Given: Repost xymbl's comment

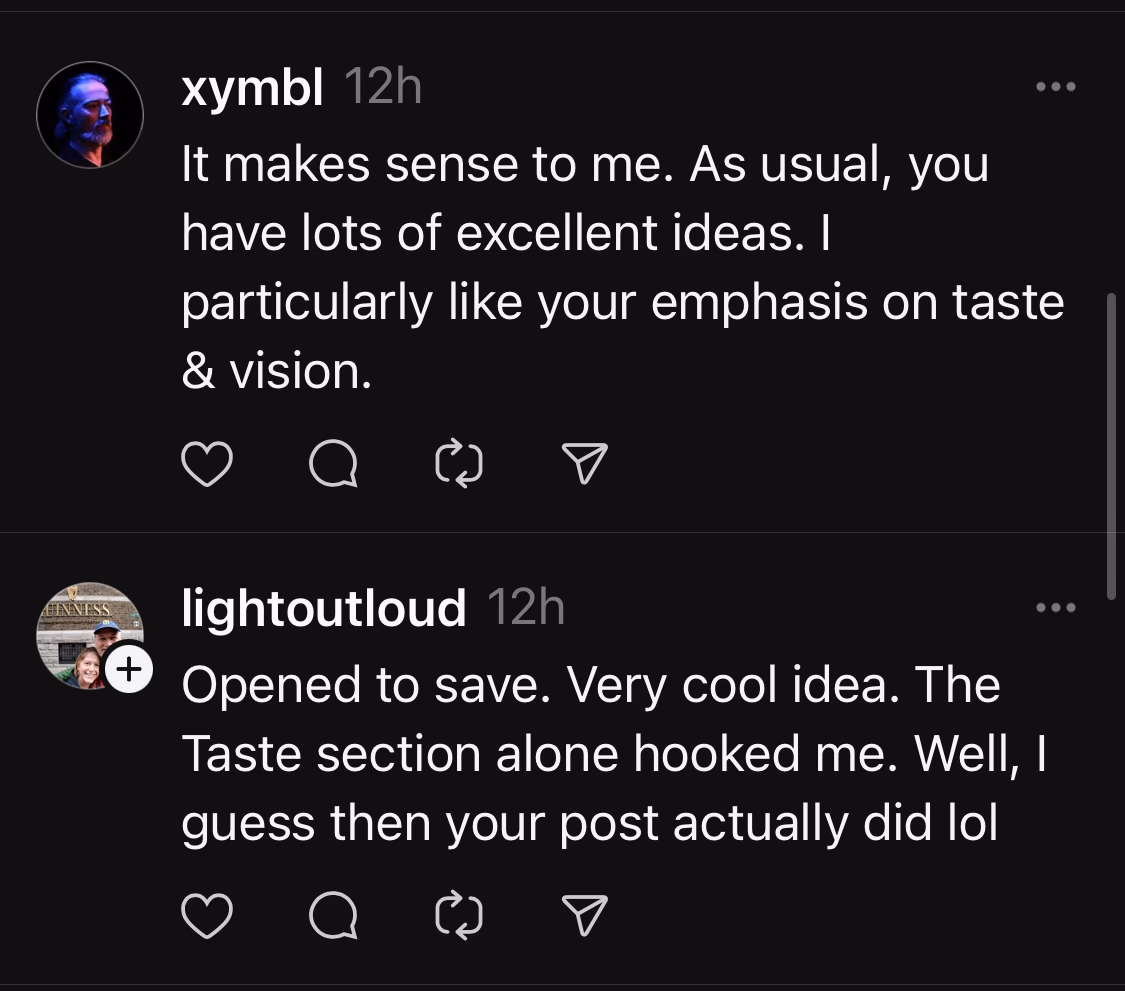Looking at the screenshot, I should pos(460,465).
